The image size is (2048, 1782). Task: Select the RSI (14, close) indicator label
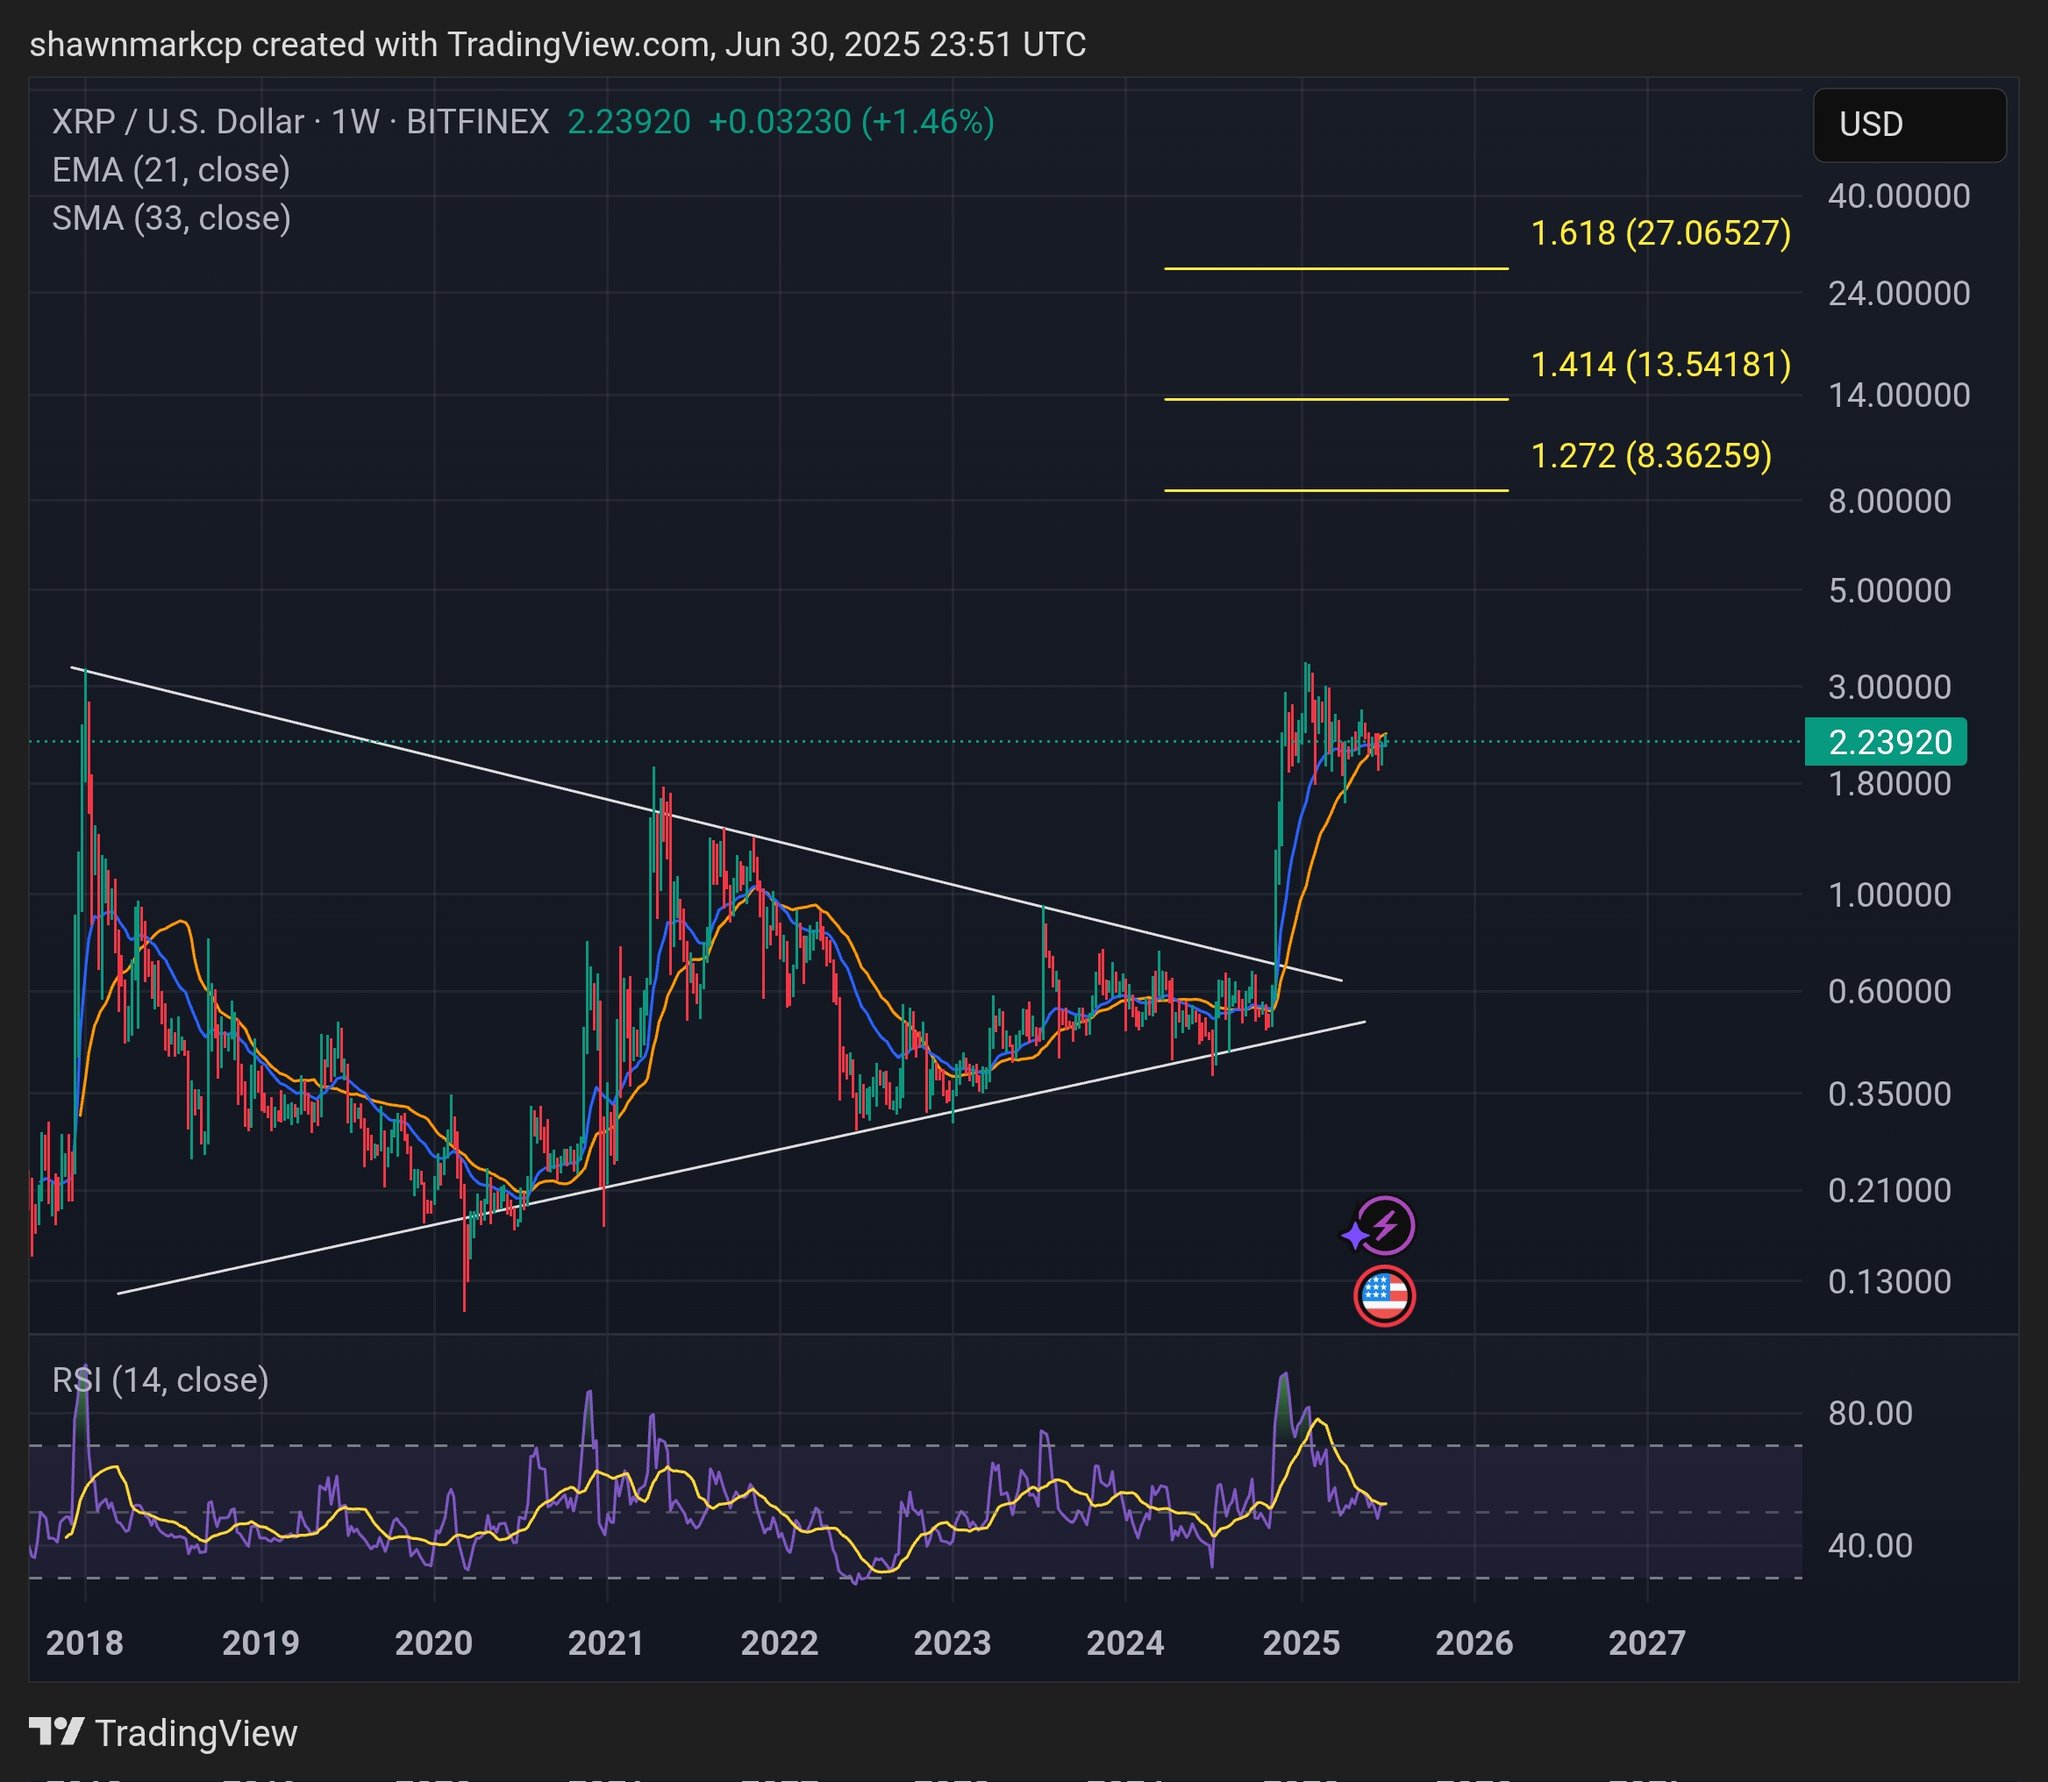tap(160, 1380)
